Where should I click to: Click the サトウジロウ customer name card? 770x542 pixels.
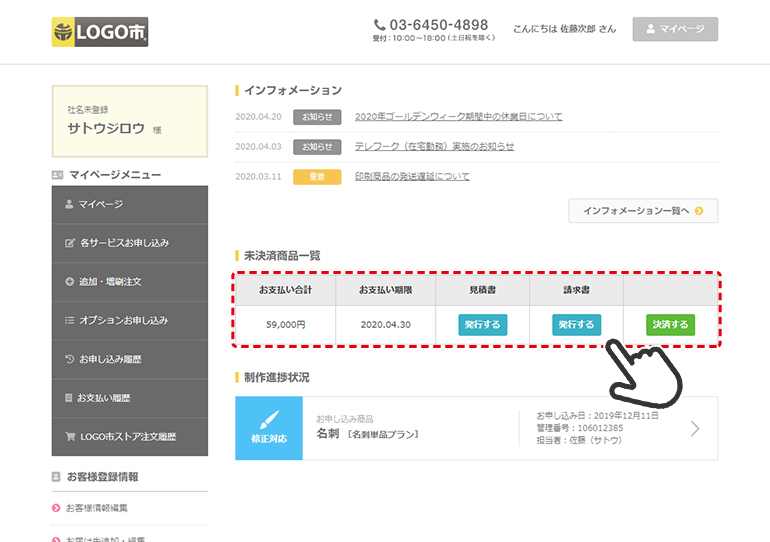(x=130, y=121)
